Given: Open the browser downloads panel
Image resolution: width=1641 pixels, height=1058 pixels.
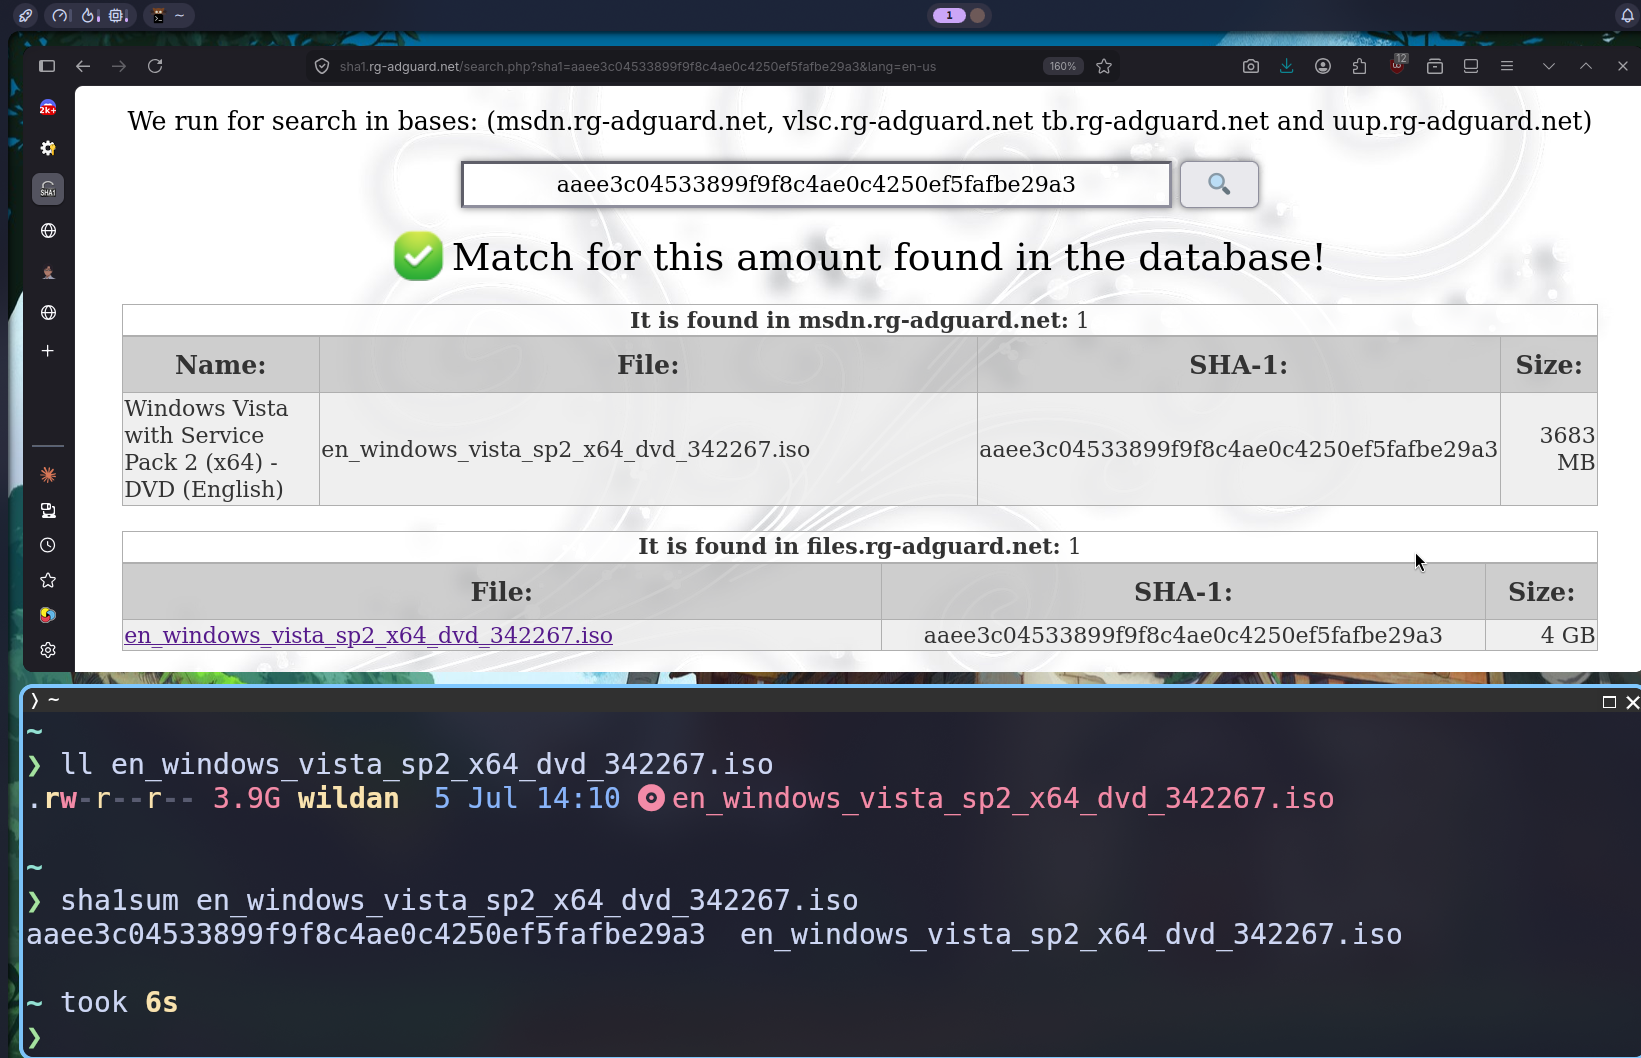Looking at the screenshot, I should coord(1287,66).
